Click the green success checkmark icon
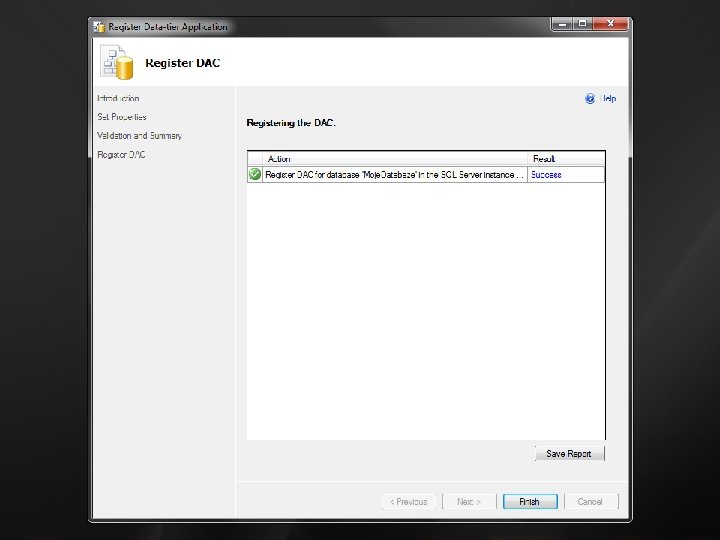This screenshot has height=540, width=720. [254, 174]
